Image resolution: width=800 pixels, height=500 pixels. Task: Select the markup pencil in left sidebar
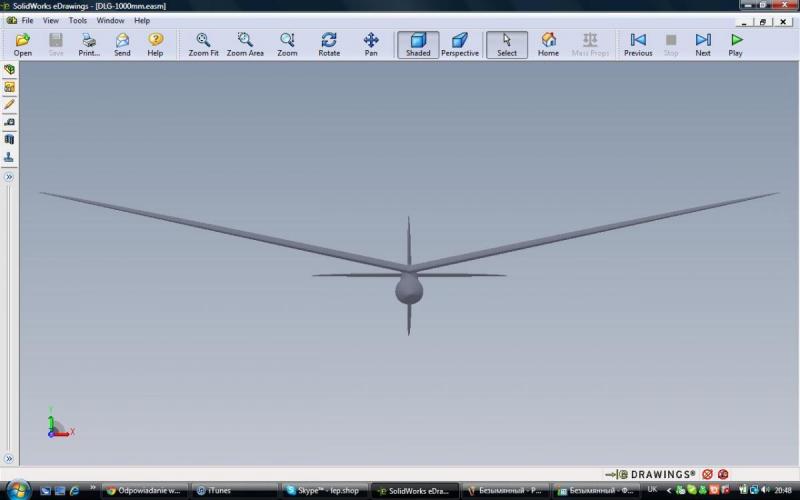click(x=9, y=104)
